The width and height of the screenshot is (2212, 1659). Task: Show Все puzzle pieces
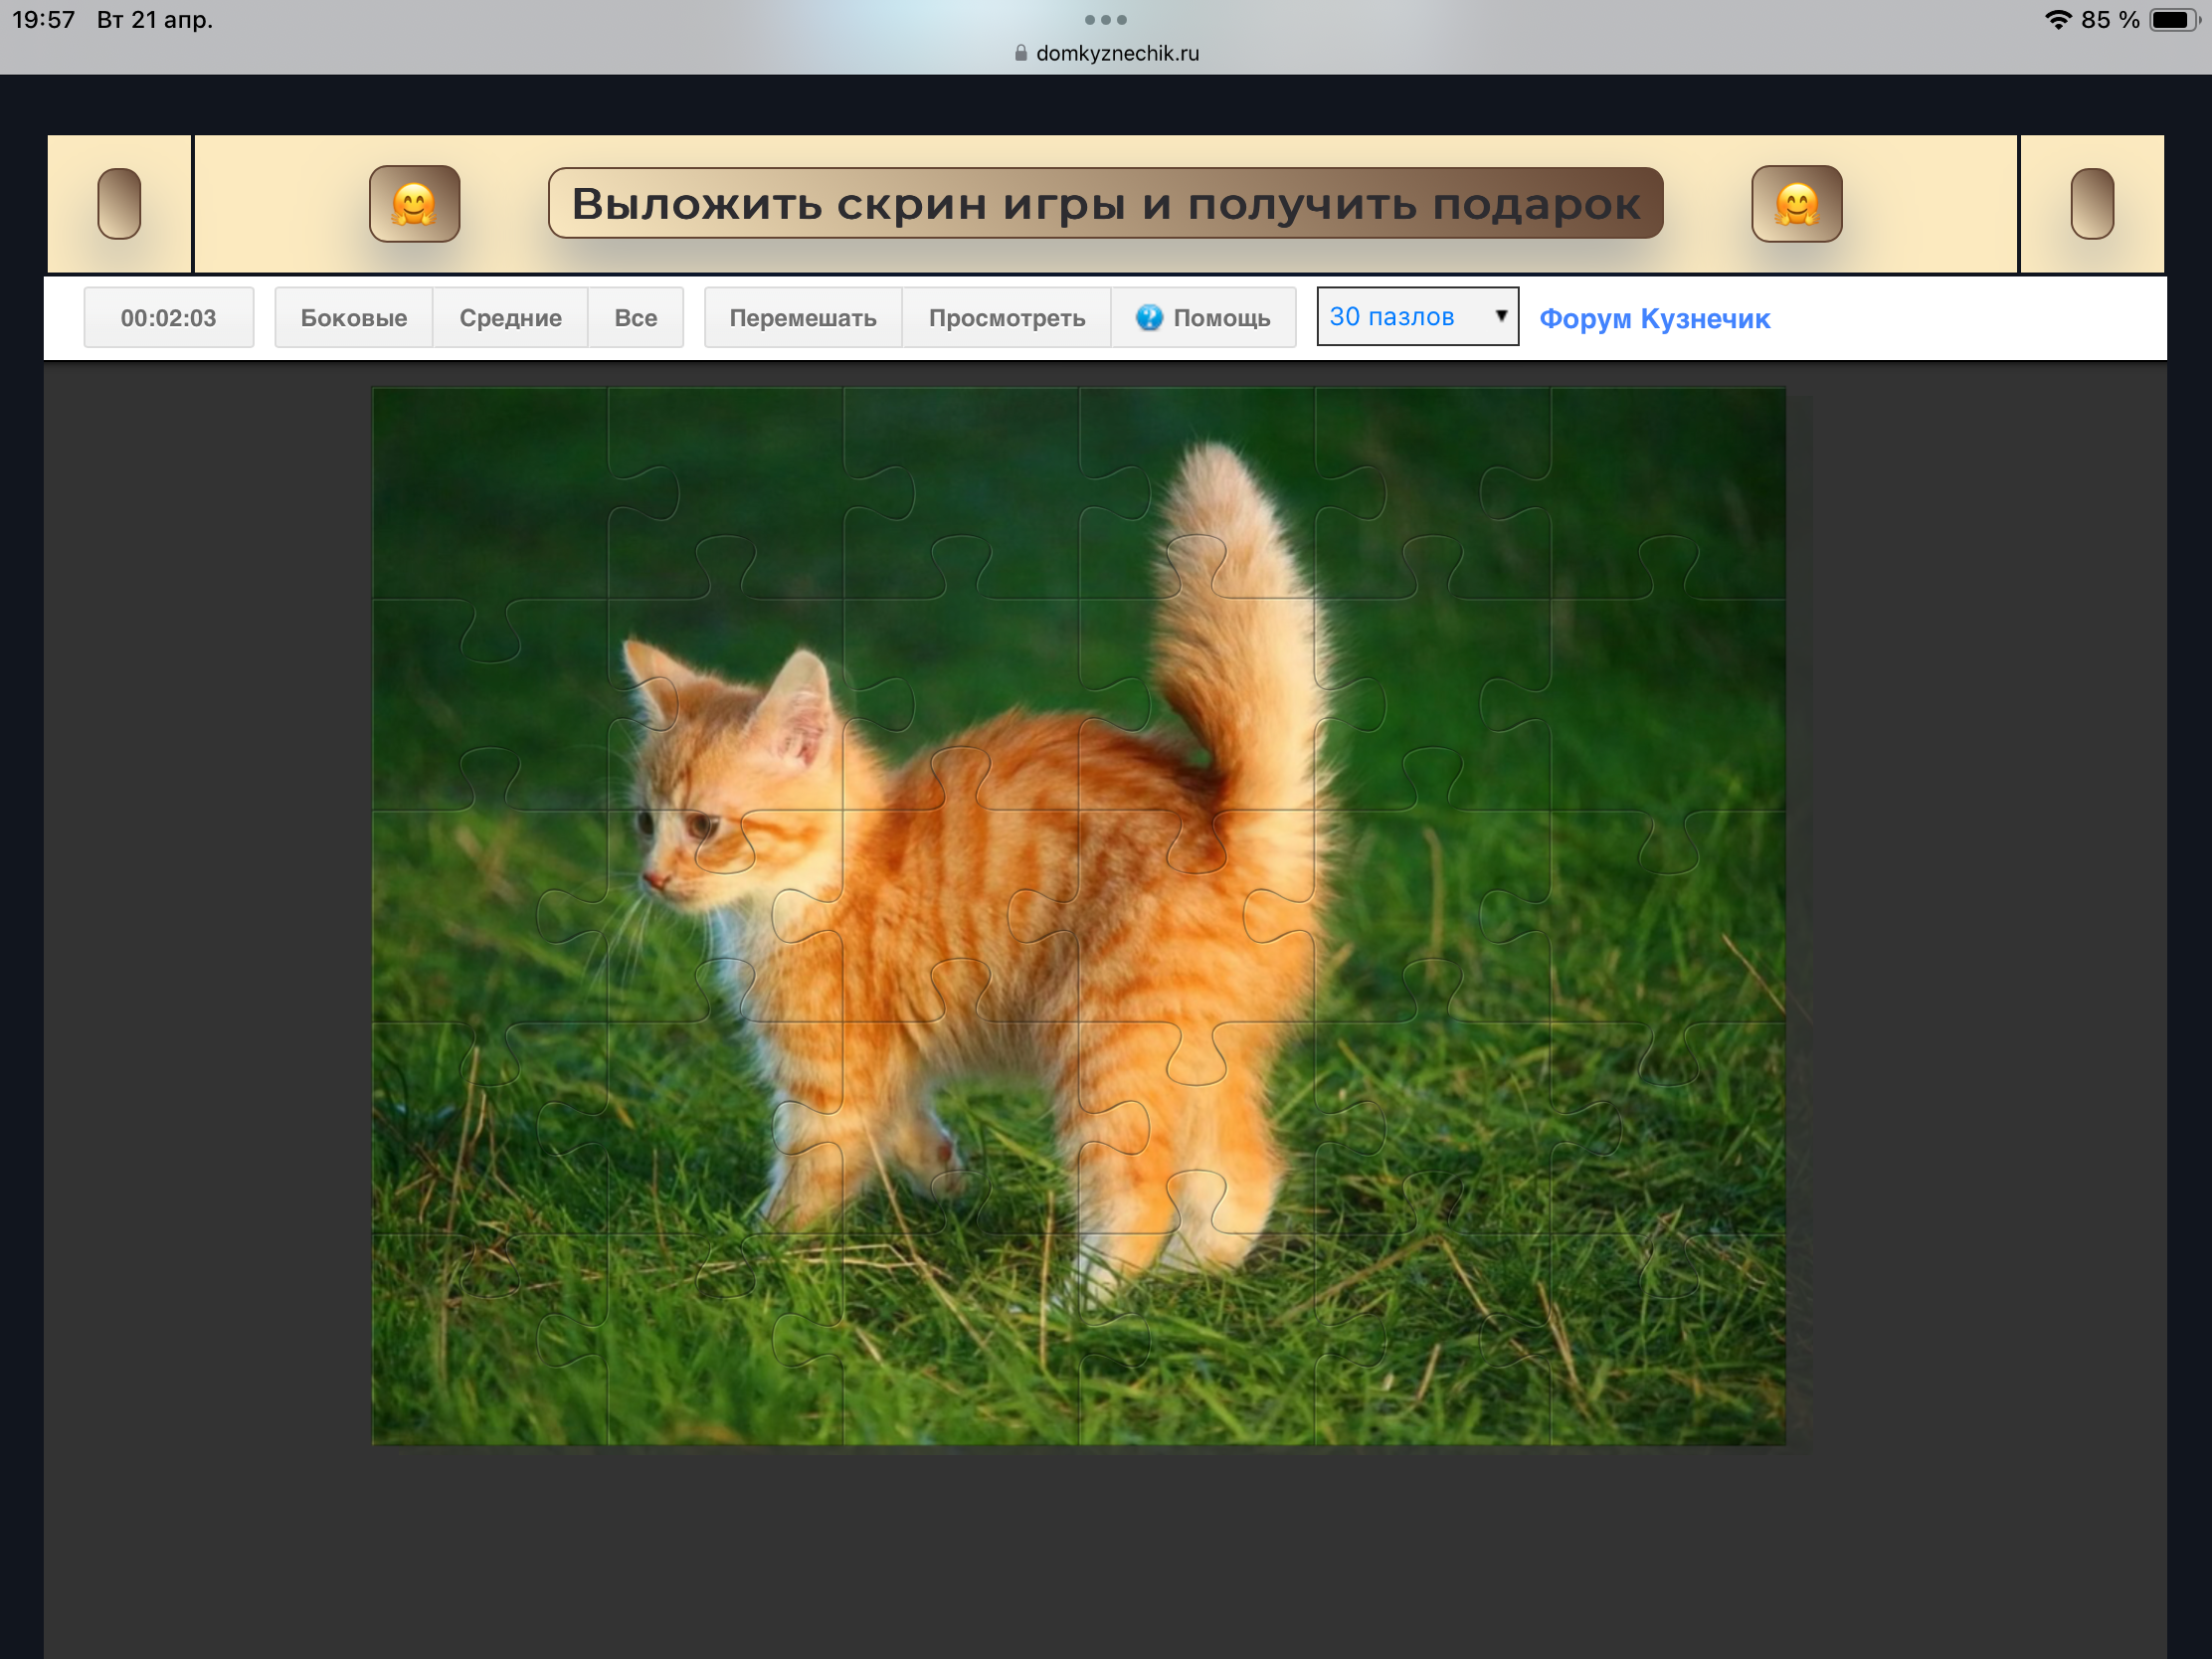tap(635, 318)
